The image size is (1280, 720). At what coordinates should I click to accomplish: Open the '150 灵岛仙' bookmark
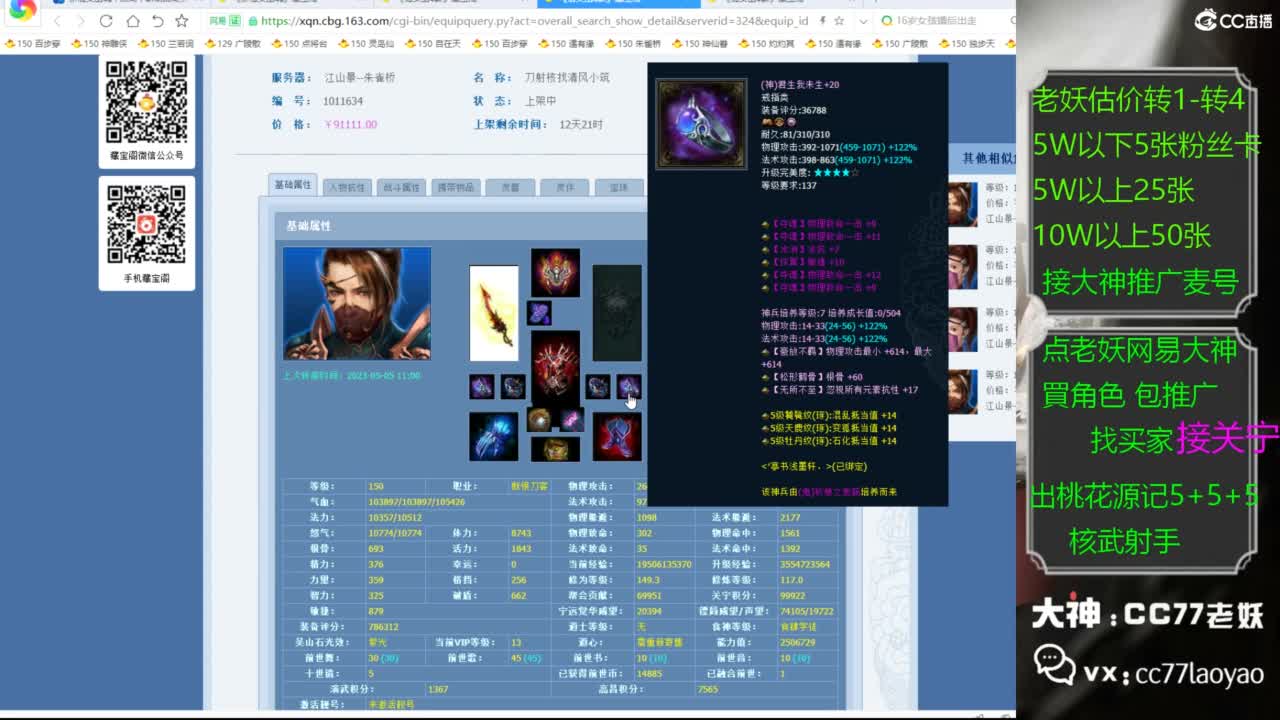click(366, 44)
